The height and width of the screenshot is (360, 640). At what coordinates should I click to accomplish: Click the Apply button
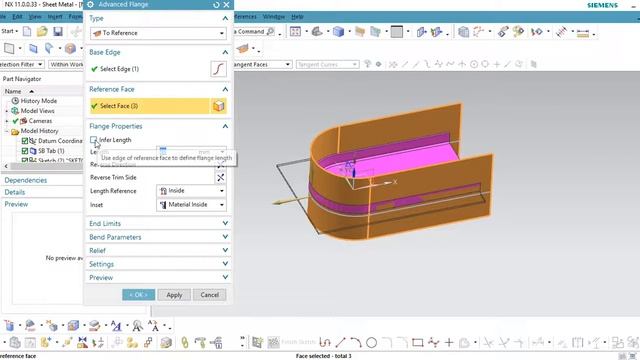pyautogui.click(x=174, y=295)
